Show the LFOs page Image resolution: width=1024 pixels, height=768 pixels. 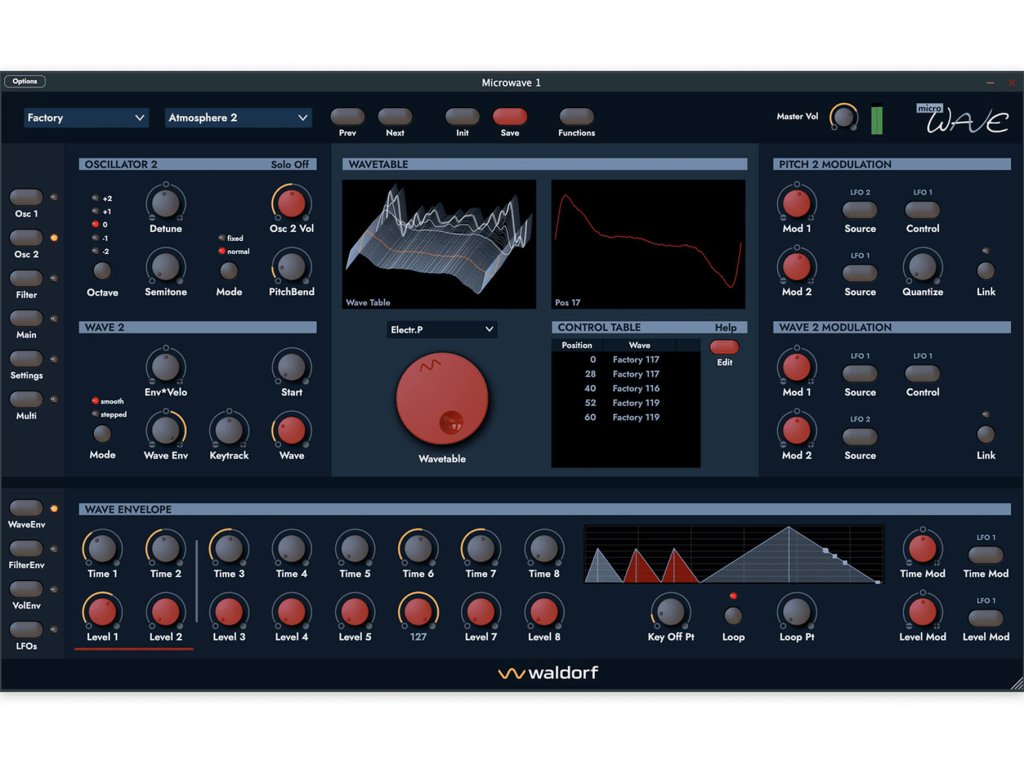(26, 630)
